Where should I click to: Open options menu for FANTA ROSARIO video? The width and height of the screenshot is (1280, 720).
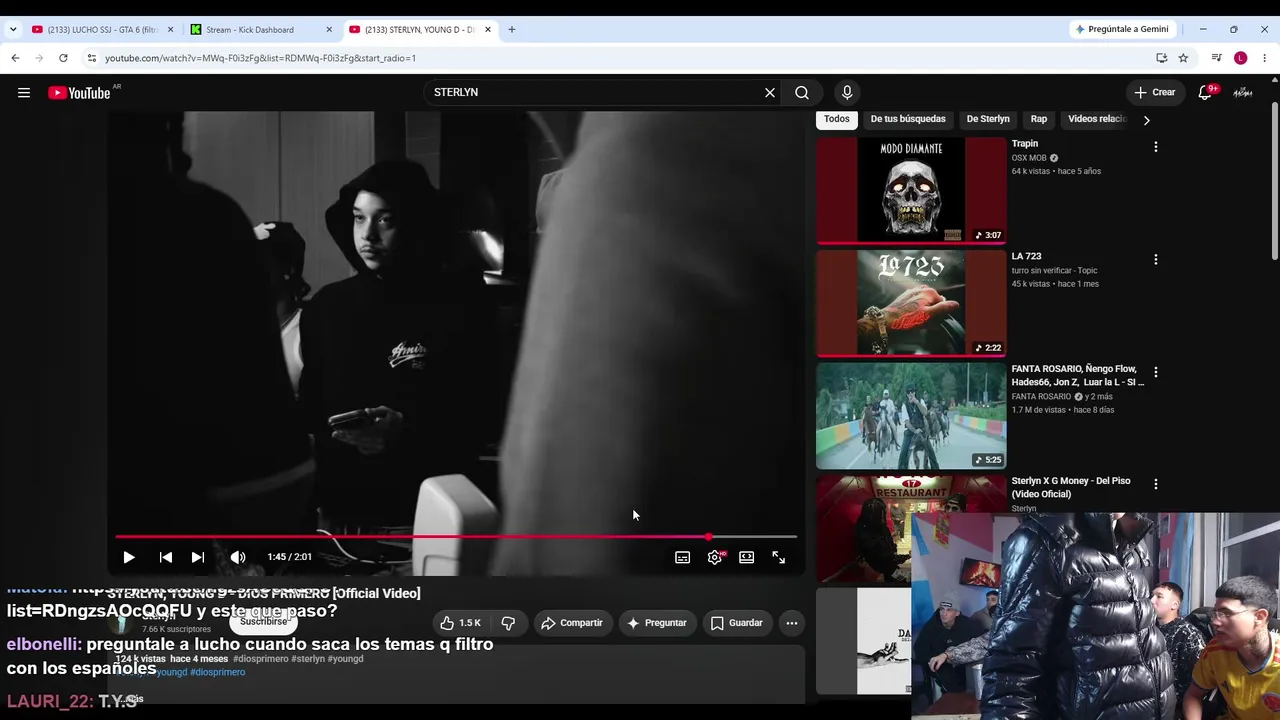(1156, 372)
